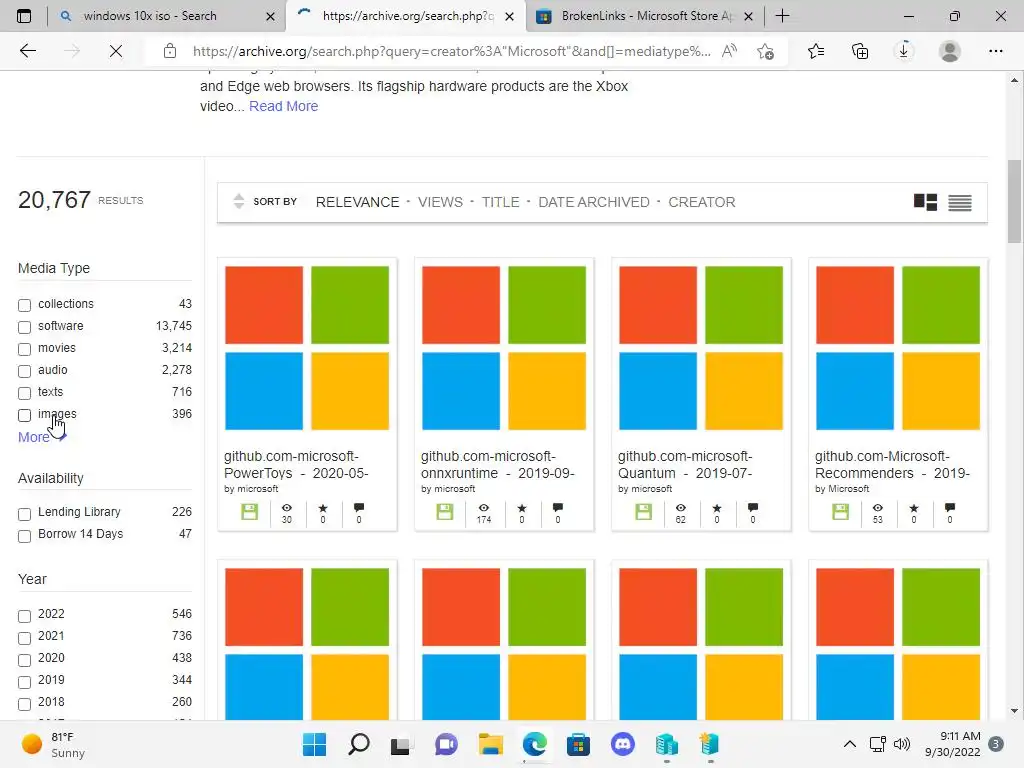Image resolution: width=1024 pixels, height=768 pixels.
Task: Filter results by year 2021
Action: pos(24,638)
